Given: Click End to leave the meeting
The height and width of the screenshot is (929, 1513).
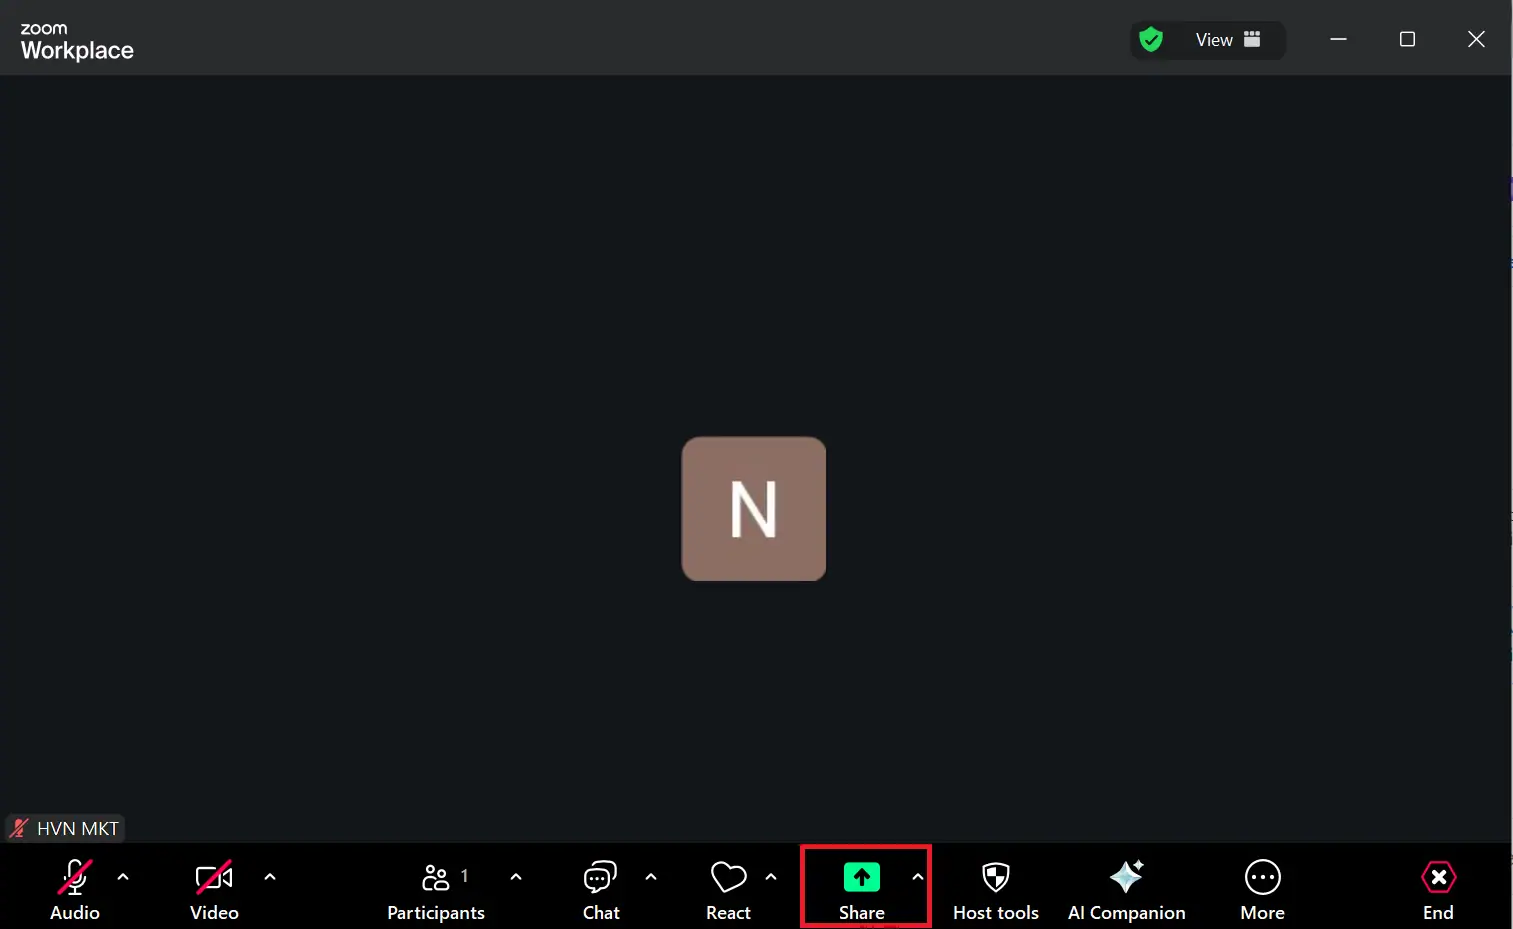Looking at the screenshot, I should coord(1438,888).
